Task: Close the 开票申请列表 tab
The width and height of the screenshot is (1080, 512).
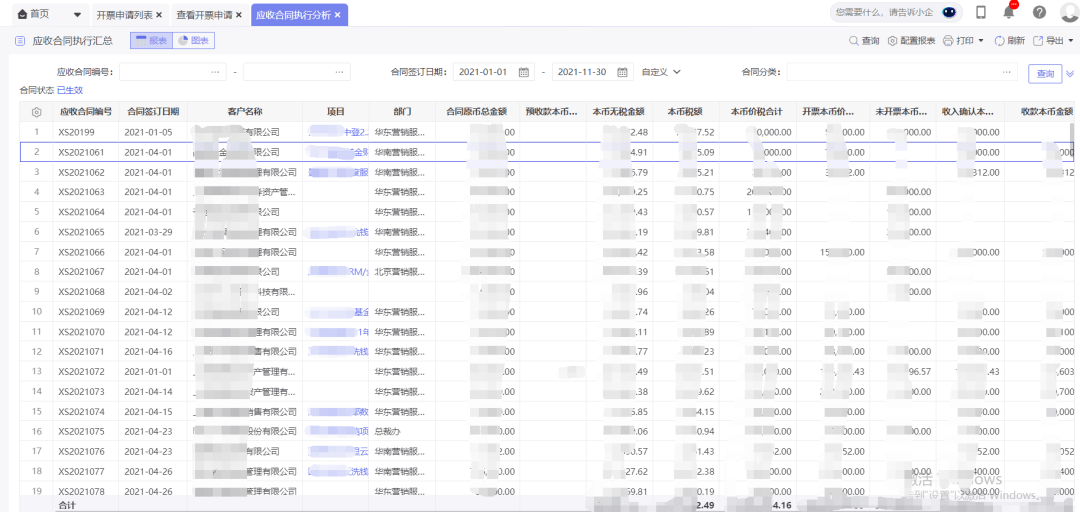Action: [x=160, y=14]
